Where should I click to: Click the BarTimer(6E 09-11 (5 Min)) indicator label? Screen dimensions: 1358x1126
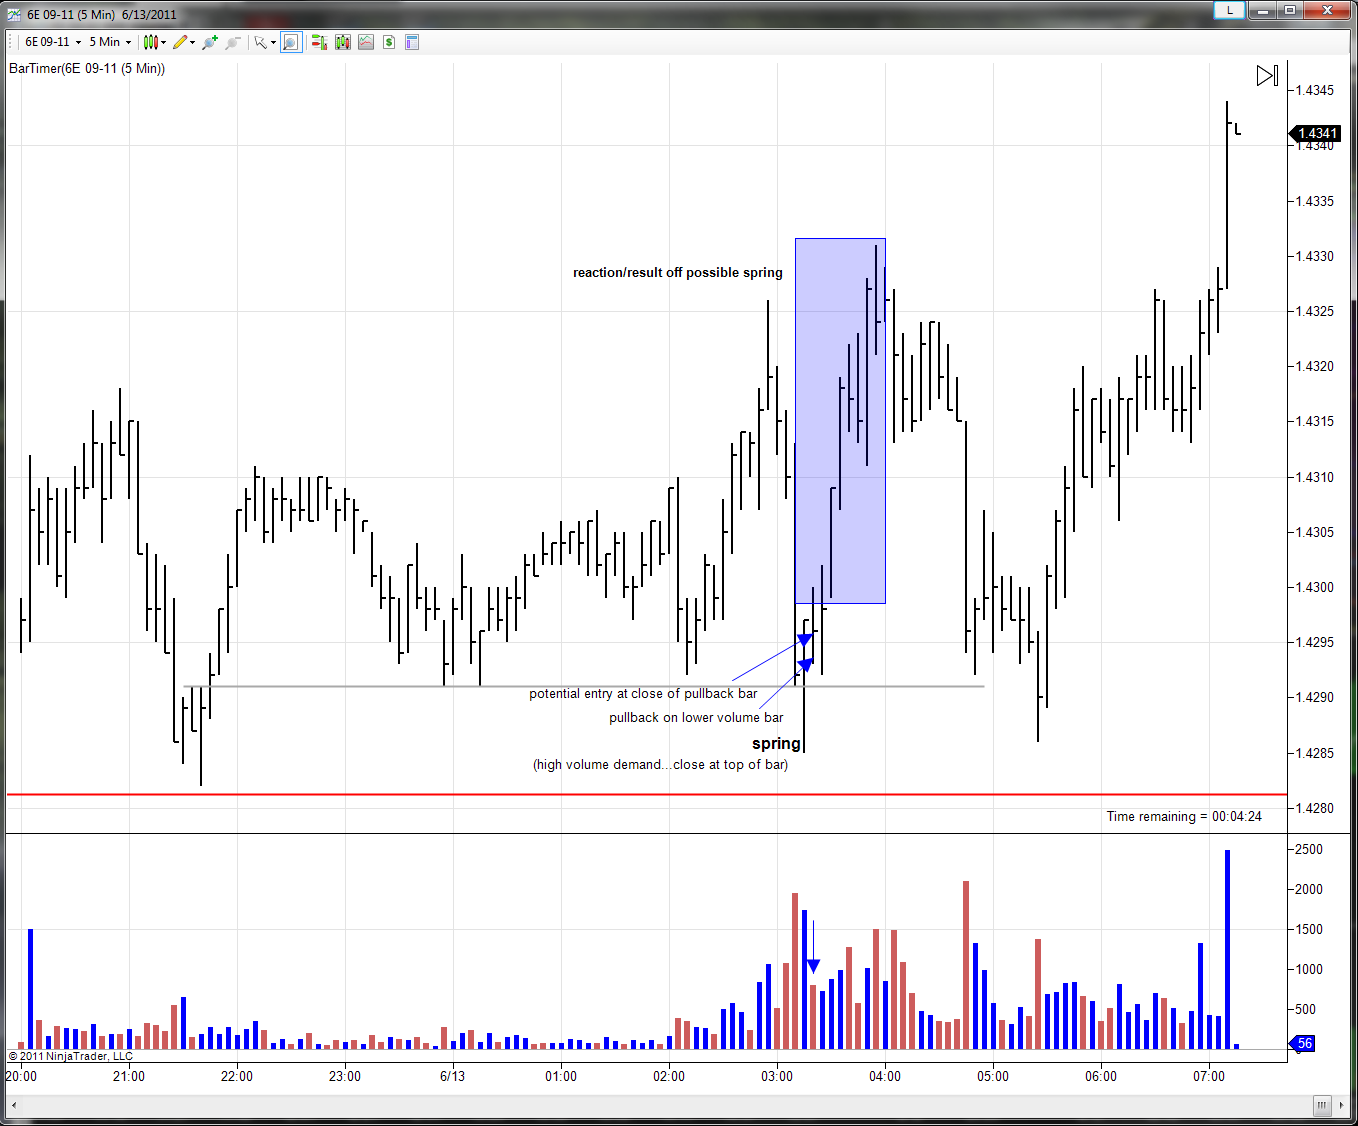(87, 68)
